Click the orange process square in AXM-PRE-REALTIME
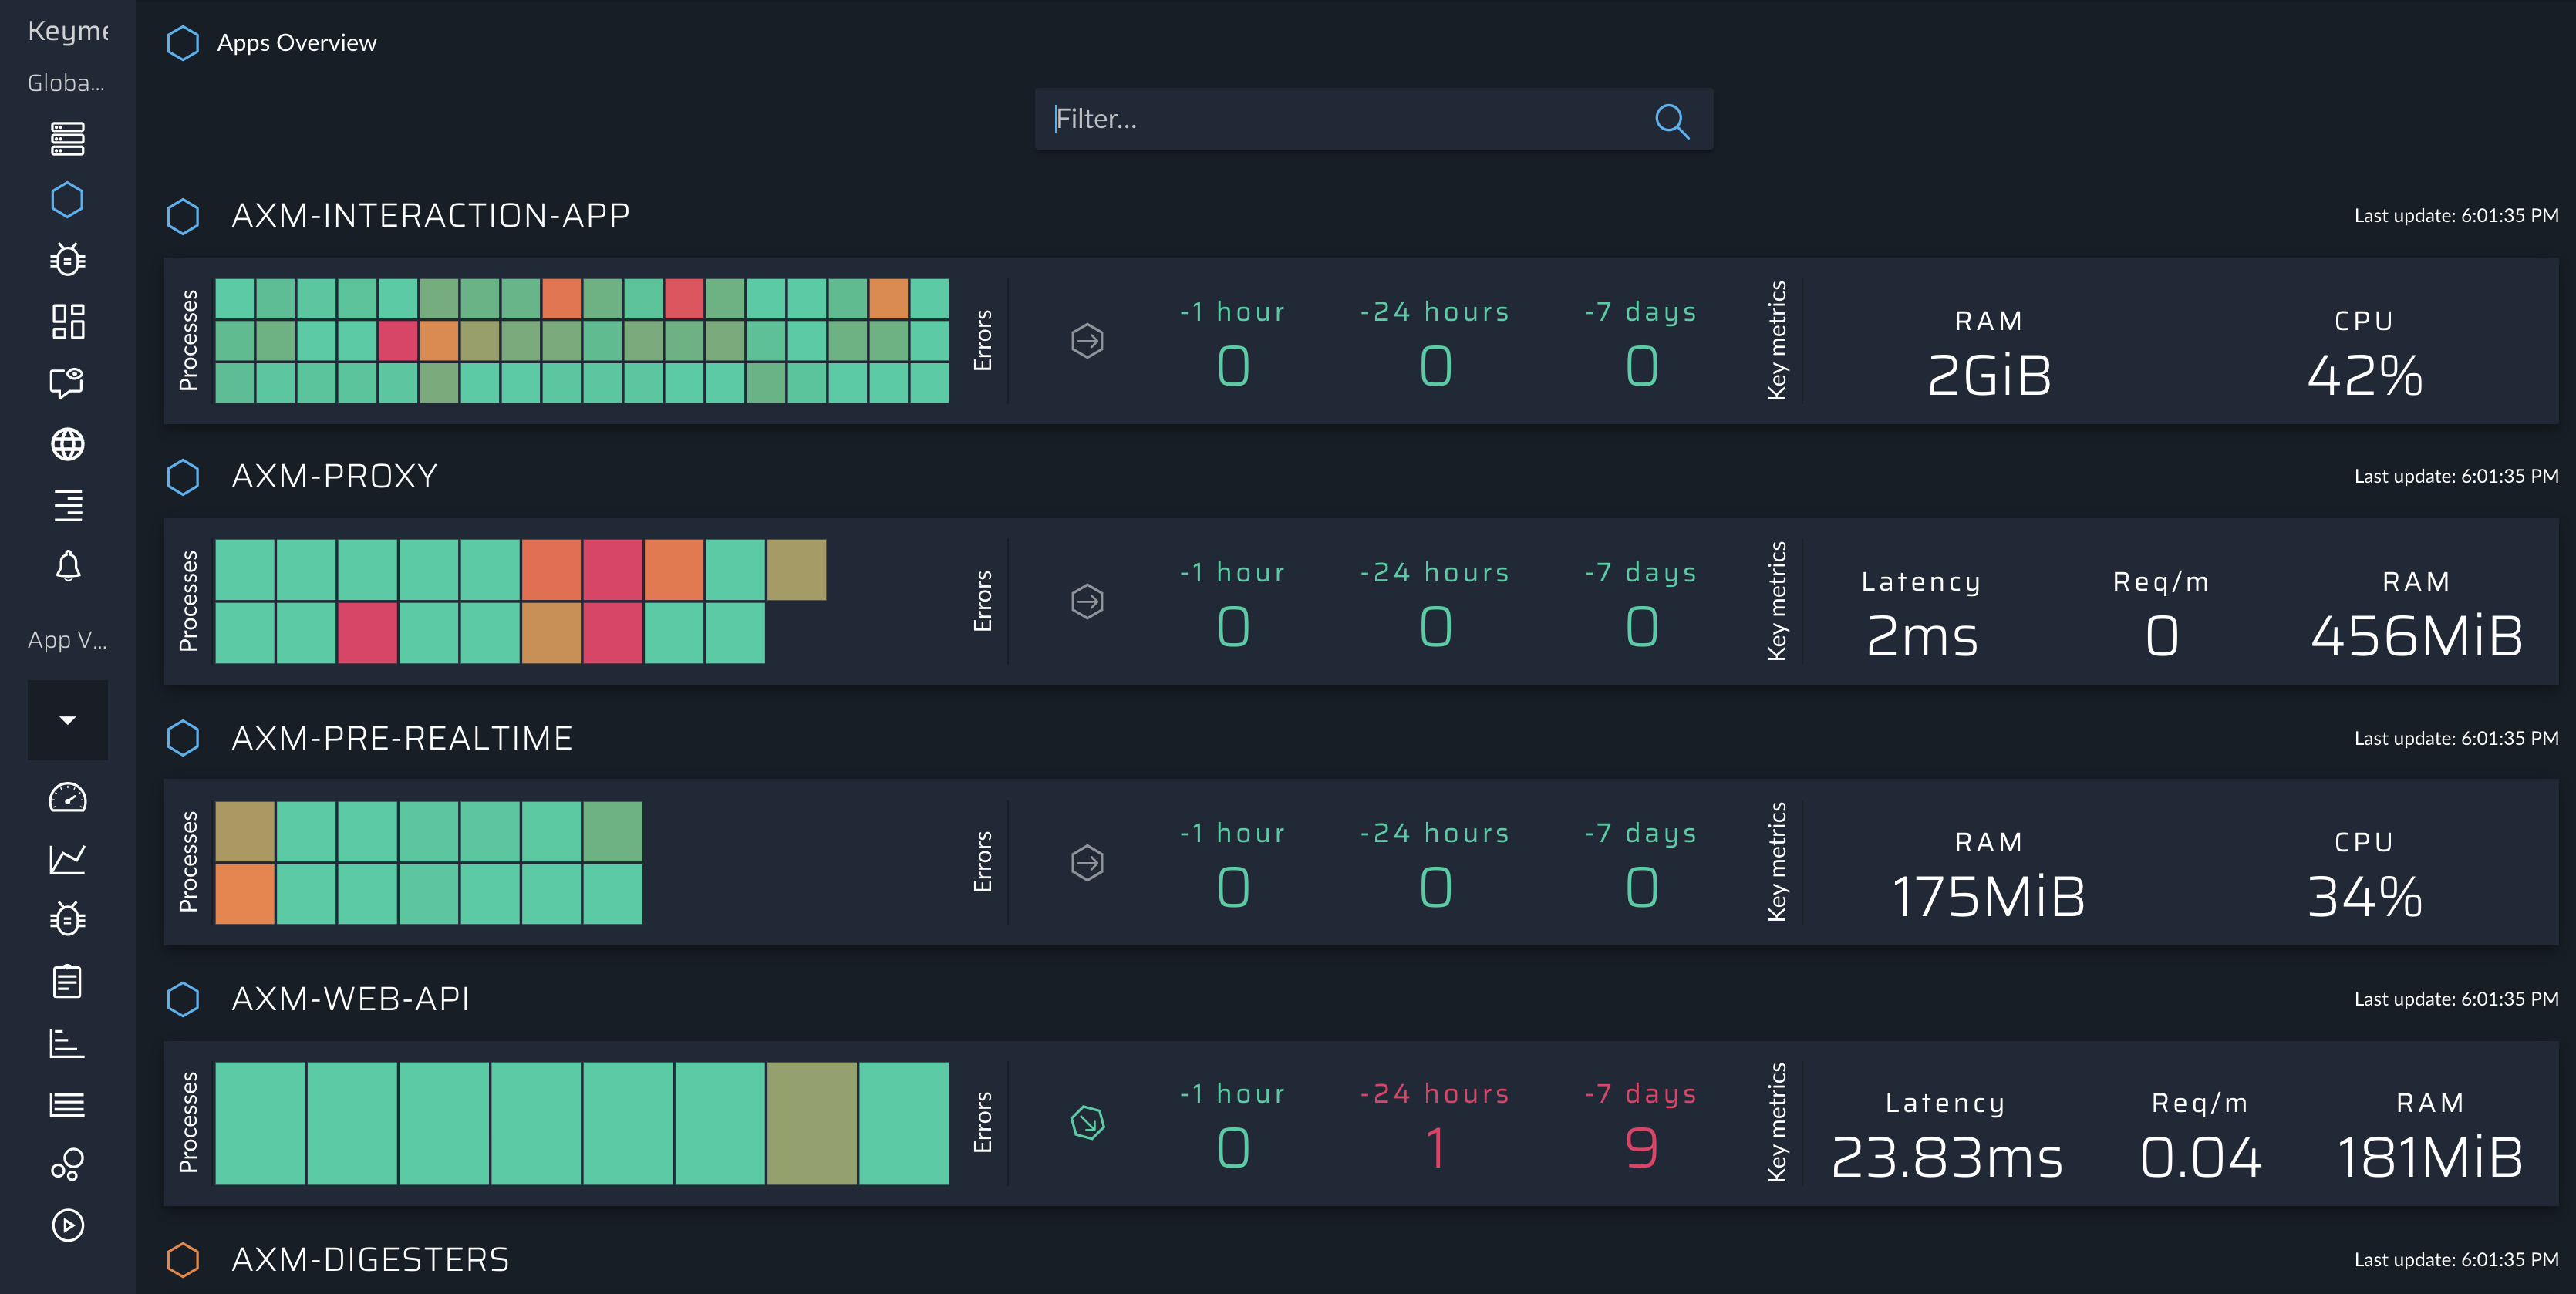The width and height of the screenshot is (2576, 1294). click(245, 893)
